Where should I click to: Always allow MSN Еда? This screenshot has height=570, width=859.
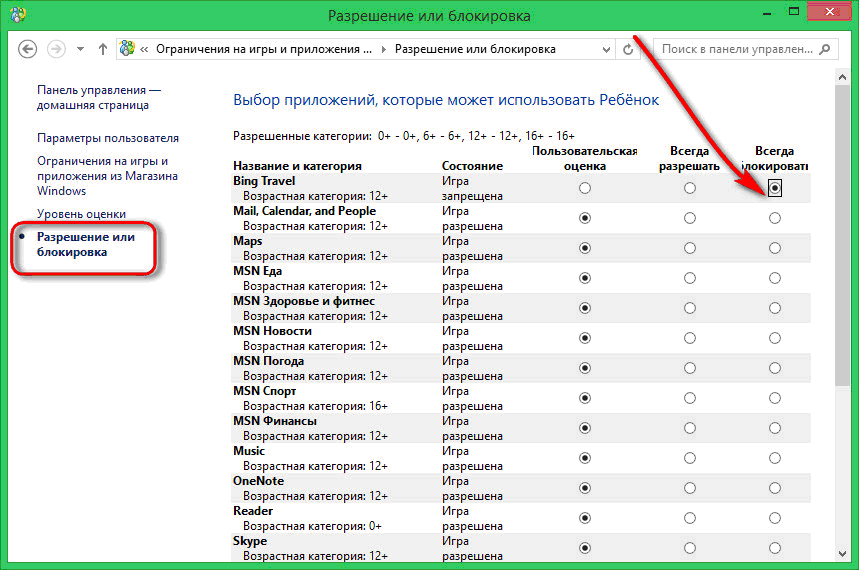point(690,278)
